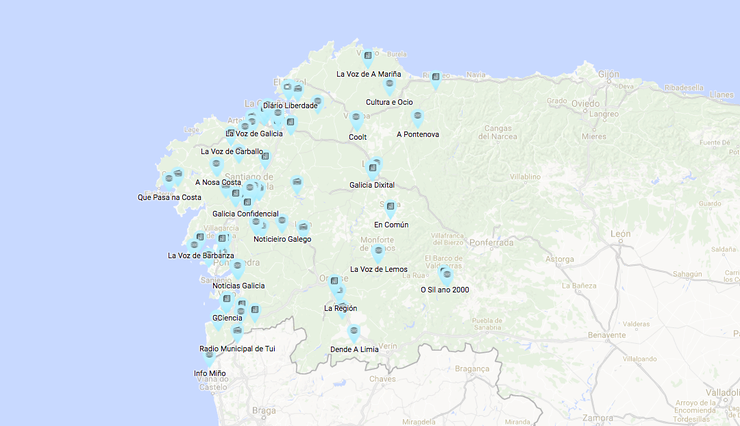Click the Mieres town label
The height and width of the screenshot is (426, 740).
[x=594, y=136]
